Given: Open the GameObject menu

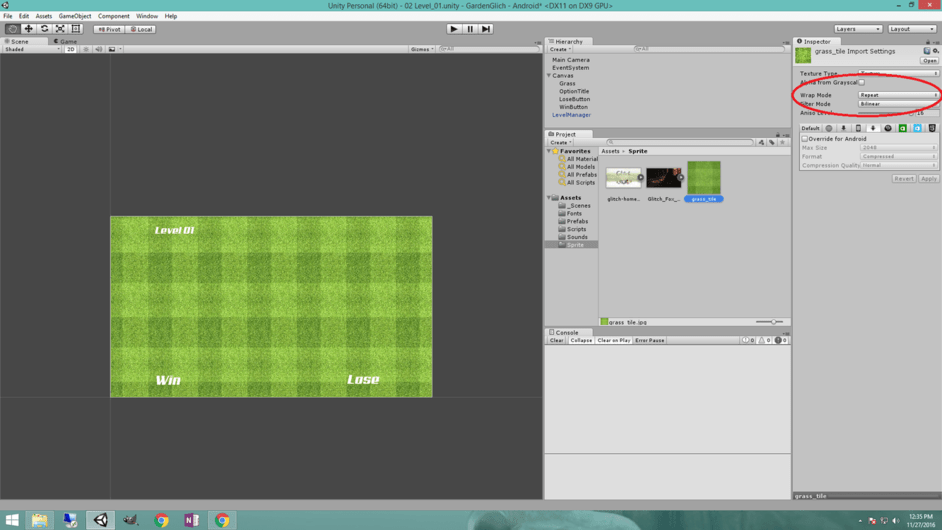Looking at the screenshot, I should pyautogui.click(x=75, y=16).
